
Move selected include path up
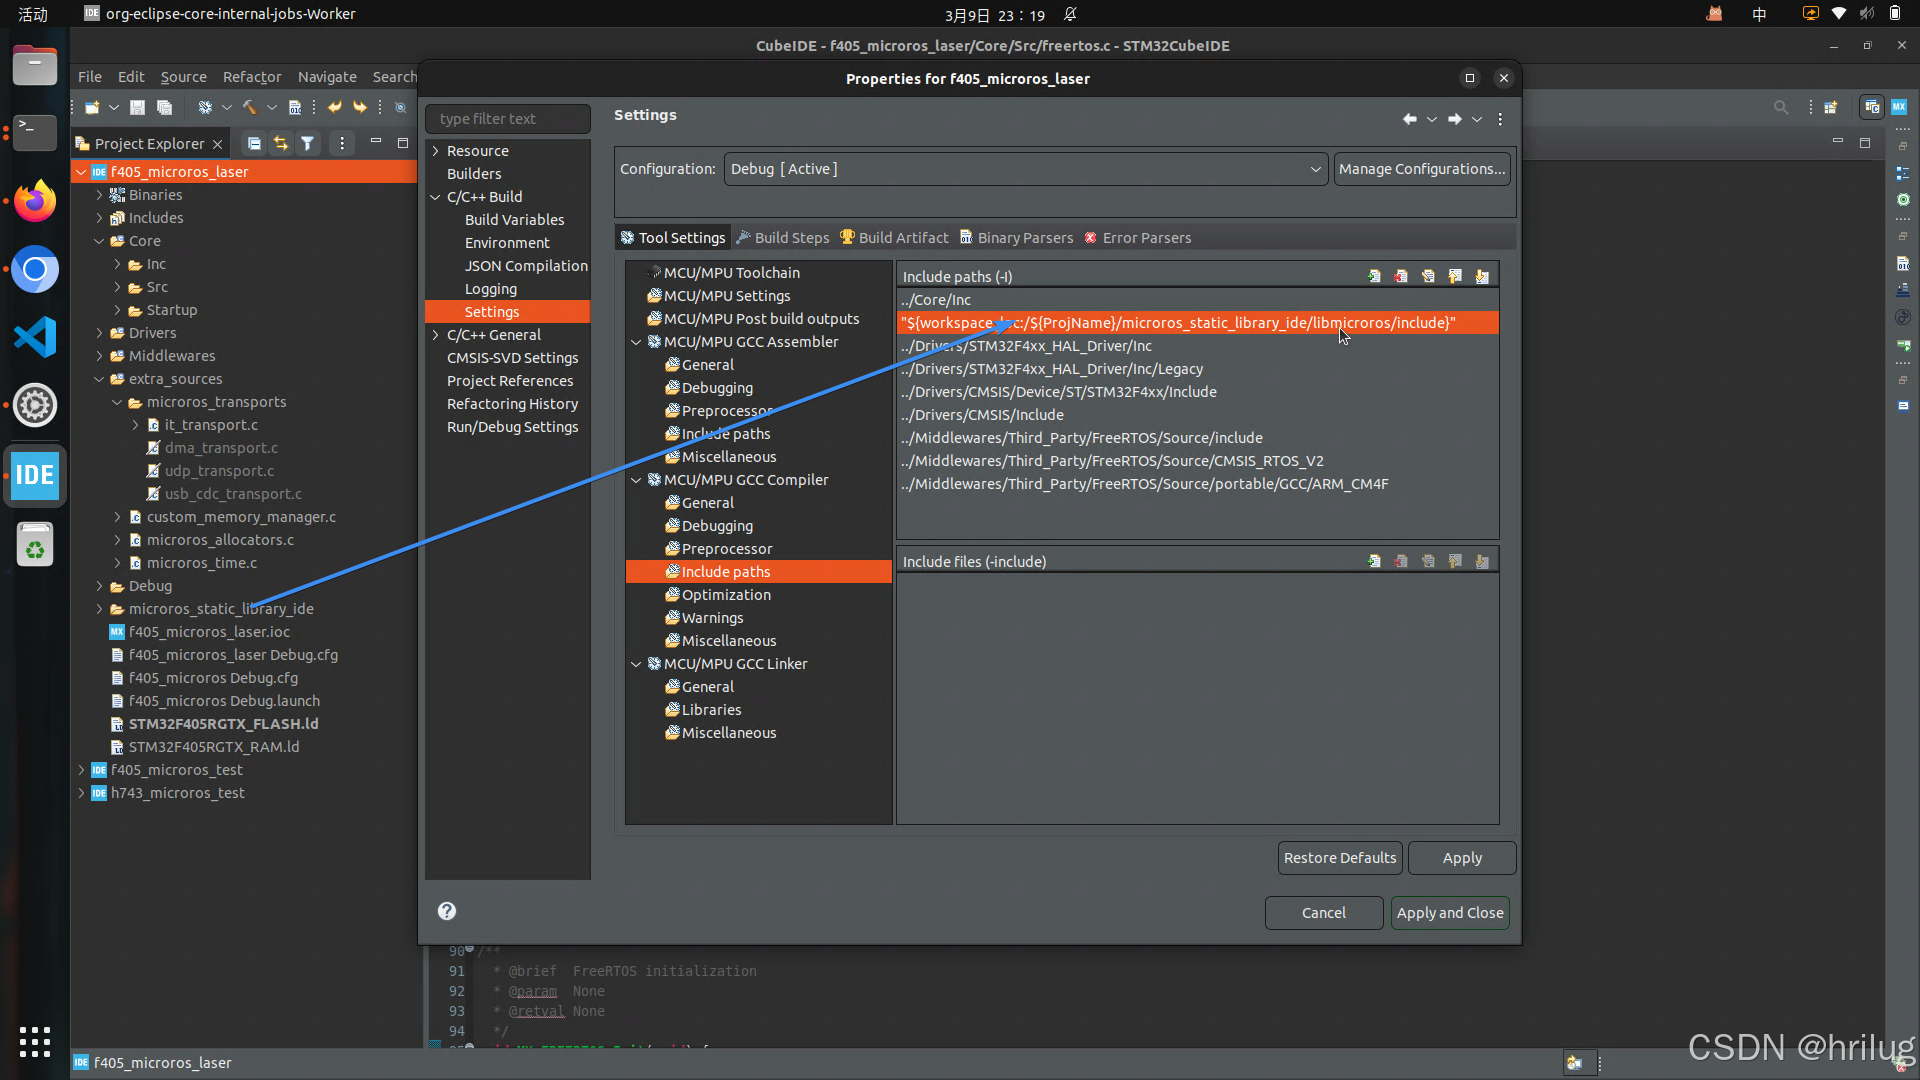(1455, 277)
